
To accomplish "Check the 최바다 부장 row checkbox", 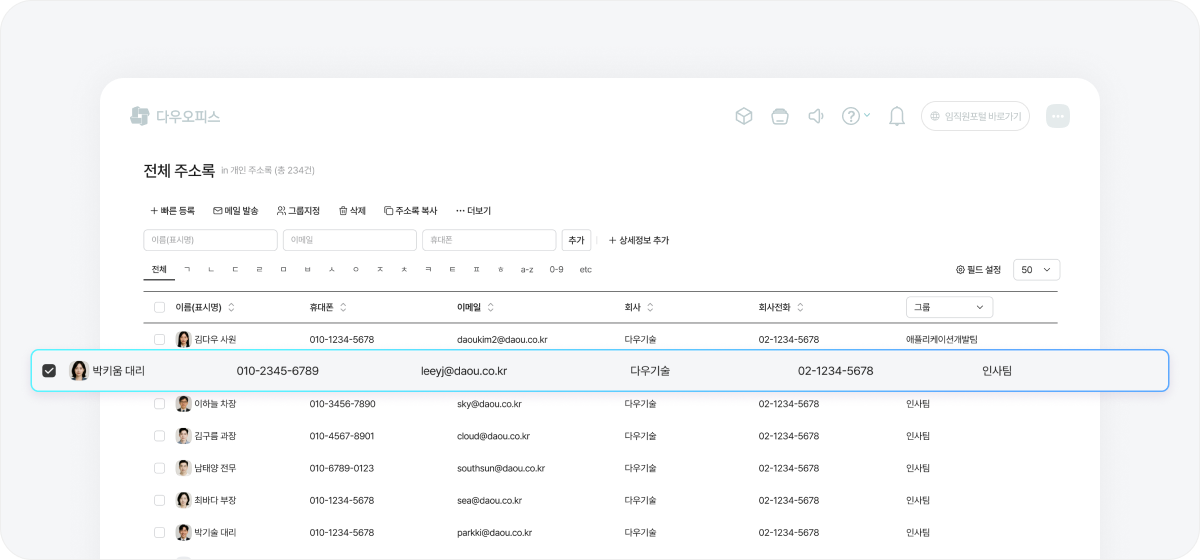I will click(x=159, y=500).
